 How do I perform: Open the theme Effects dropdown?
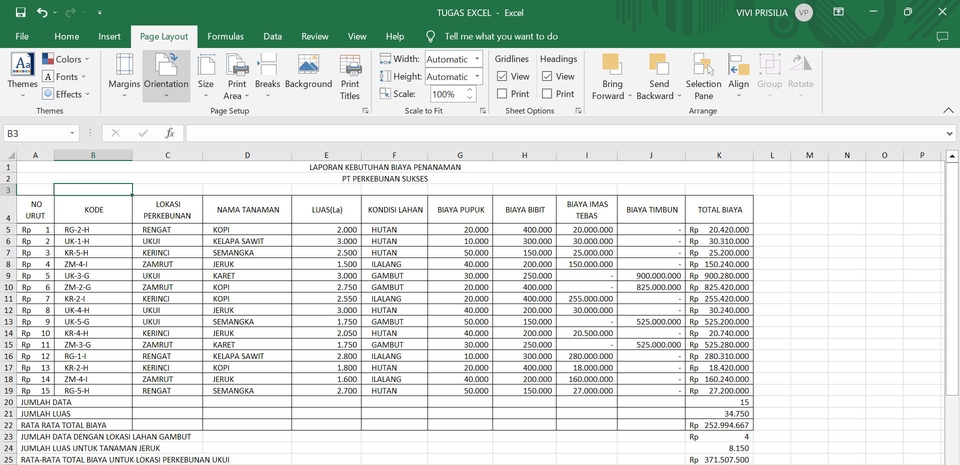click(66, 94)
